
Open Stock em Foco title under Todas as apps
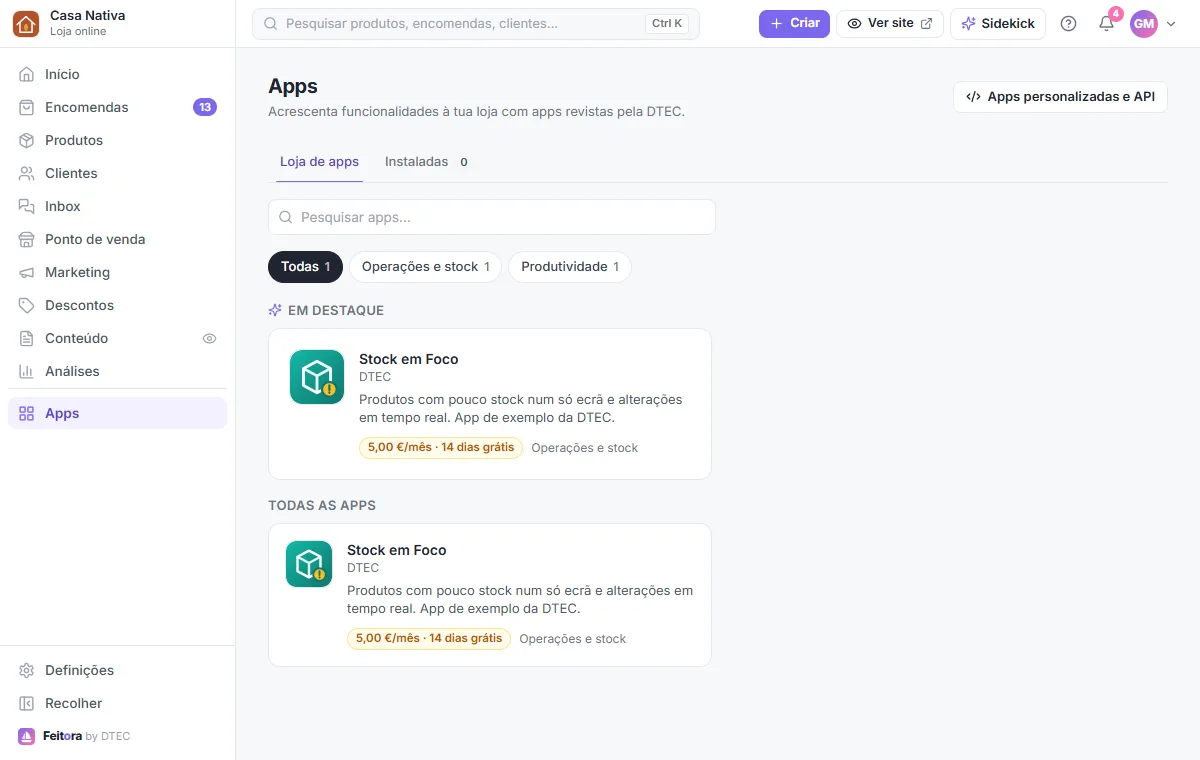(396, 550)
